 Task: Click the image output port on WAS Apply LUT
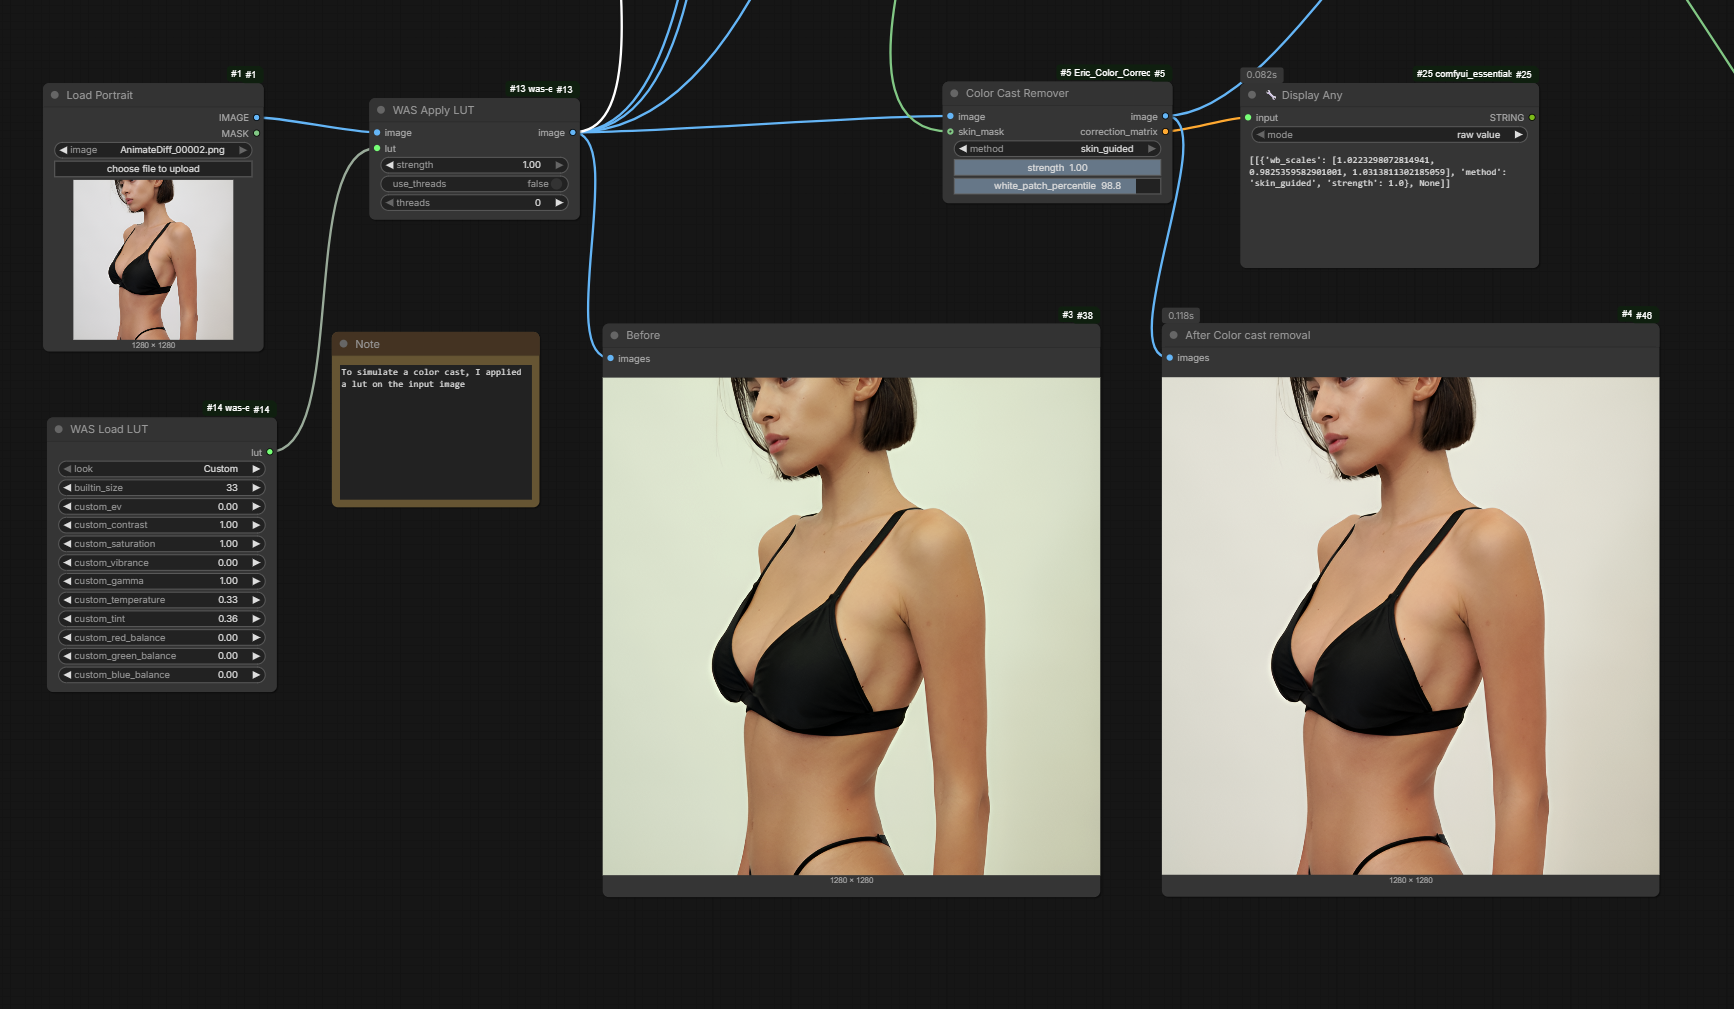(573, 132)
